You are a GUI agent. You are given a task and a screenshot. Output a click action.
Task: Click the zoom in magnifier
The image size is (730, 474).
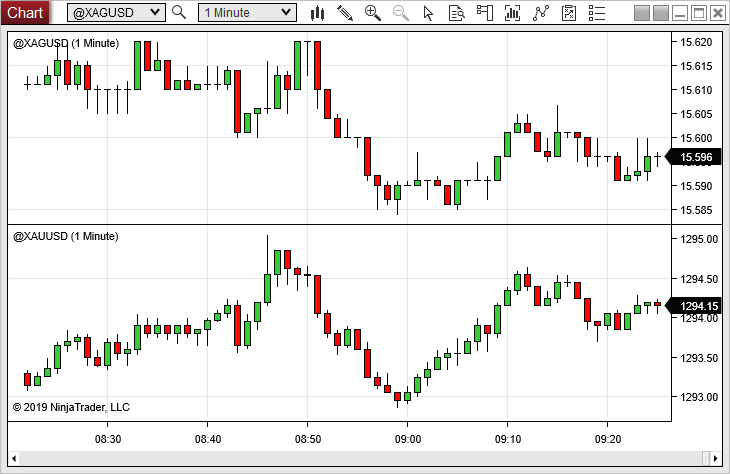[x=373, y=13]
